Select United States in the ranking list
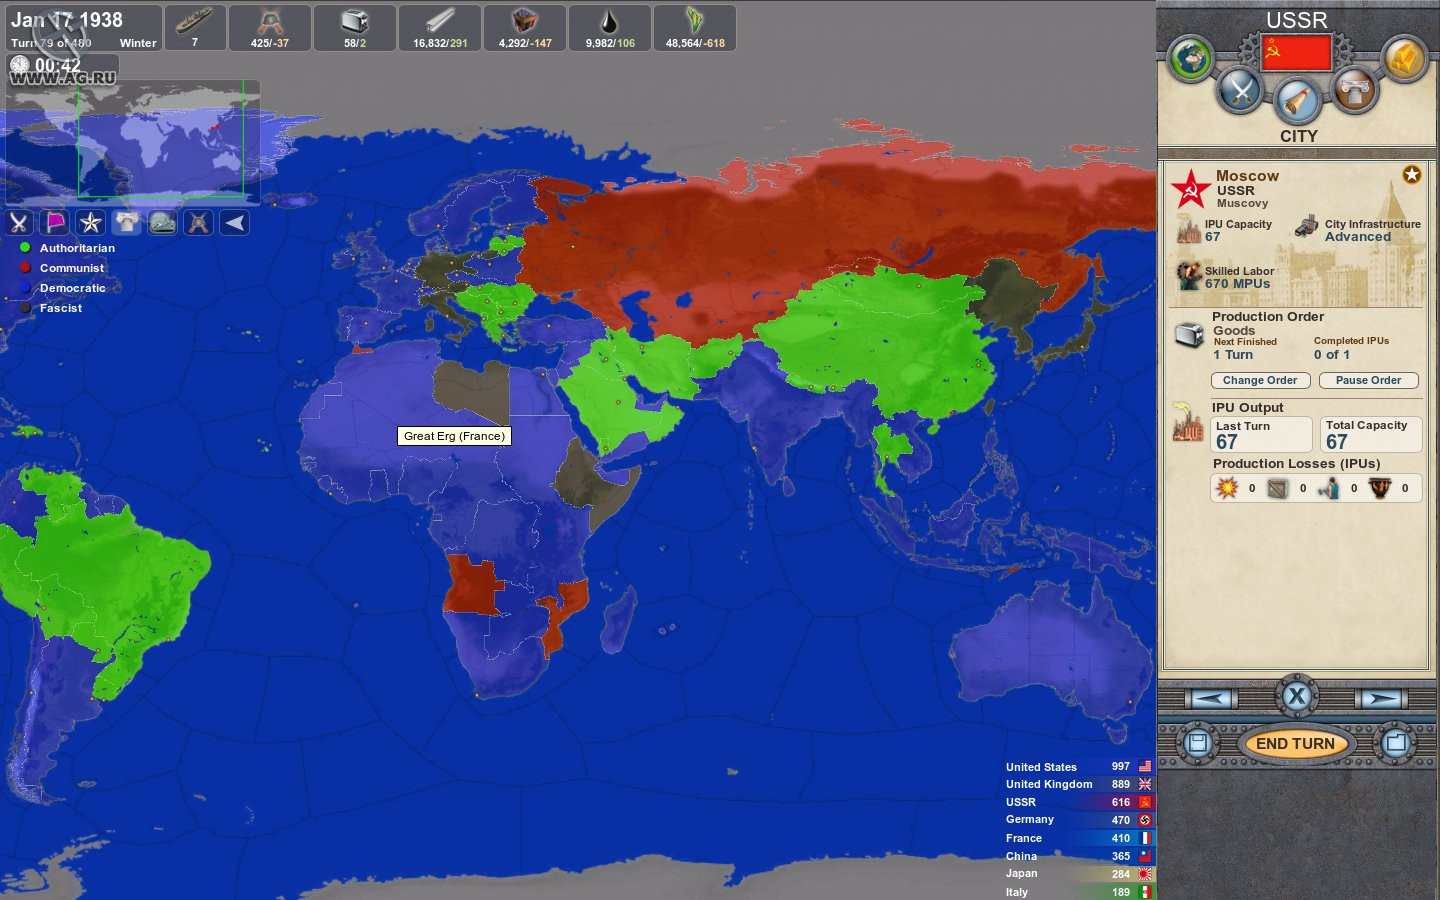The width and height of the screenshot is (1440, 900). [1079, 767]
